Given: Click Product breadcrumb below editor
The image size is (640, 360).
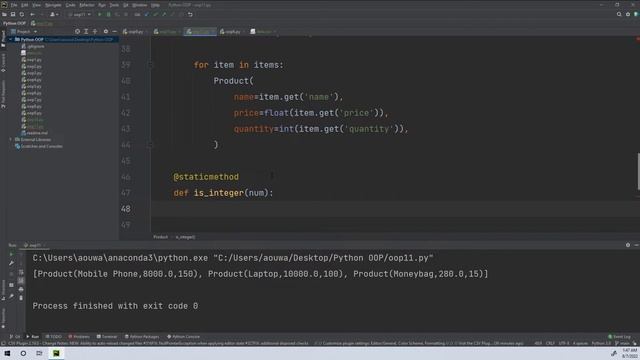Looking at the screenshot, I should (160, 237).
